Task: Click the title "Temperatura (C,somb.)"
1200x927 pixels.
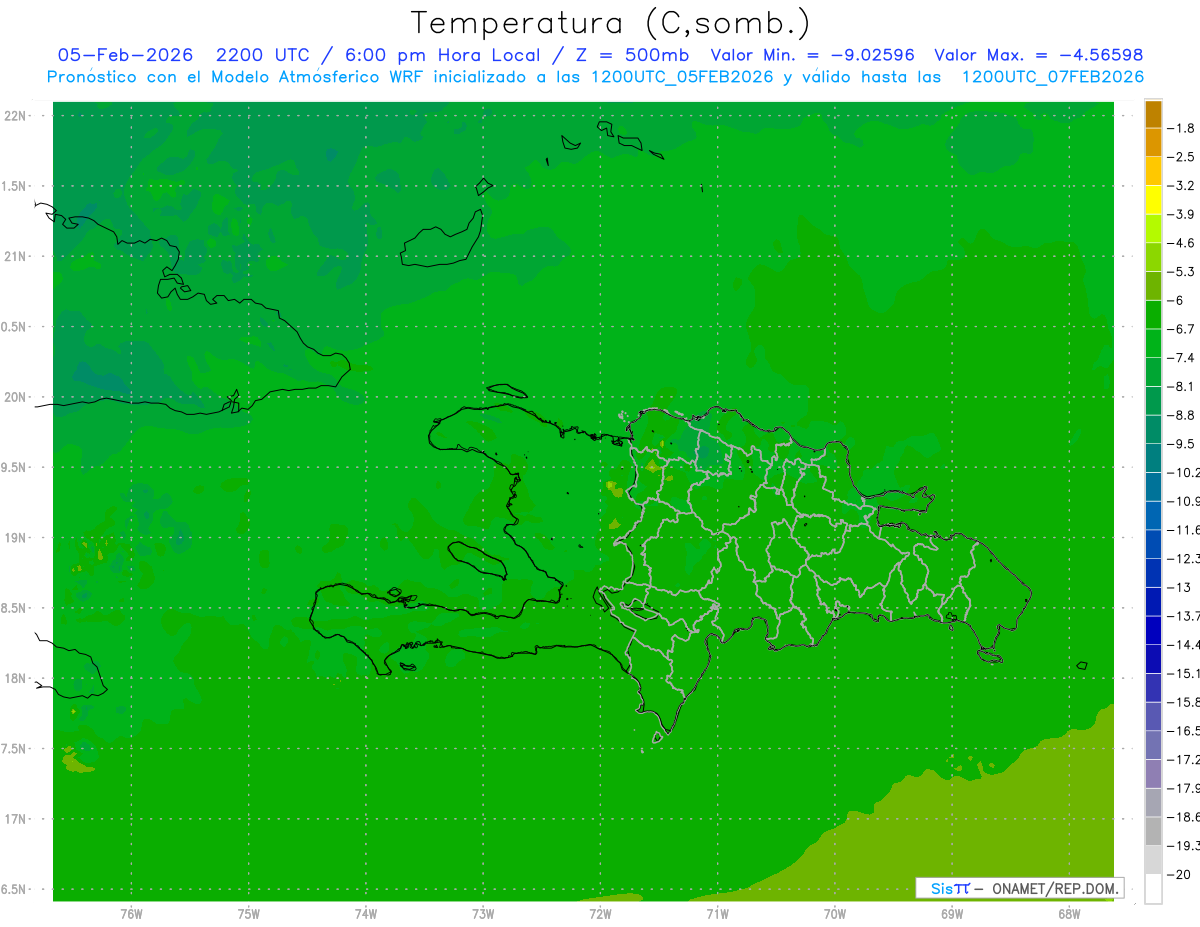Action: (x=611, y=23)
